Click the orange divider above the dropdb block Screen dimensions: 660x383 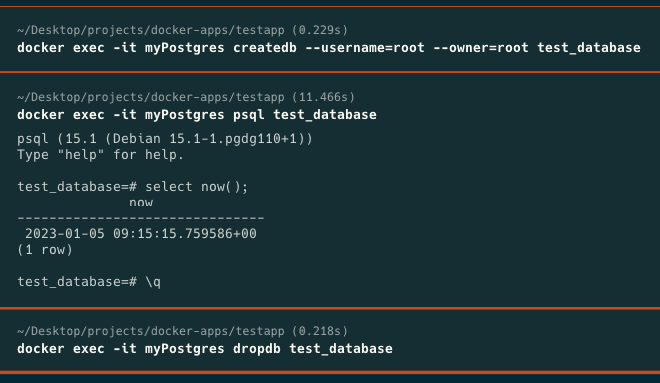tap(330, 309)
